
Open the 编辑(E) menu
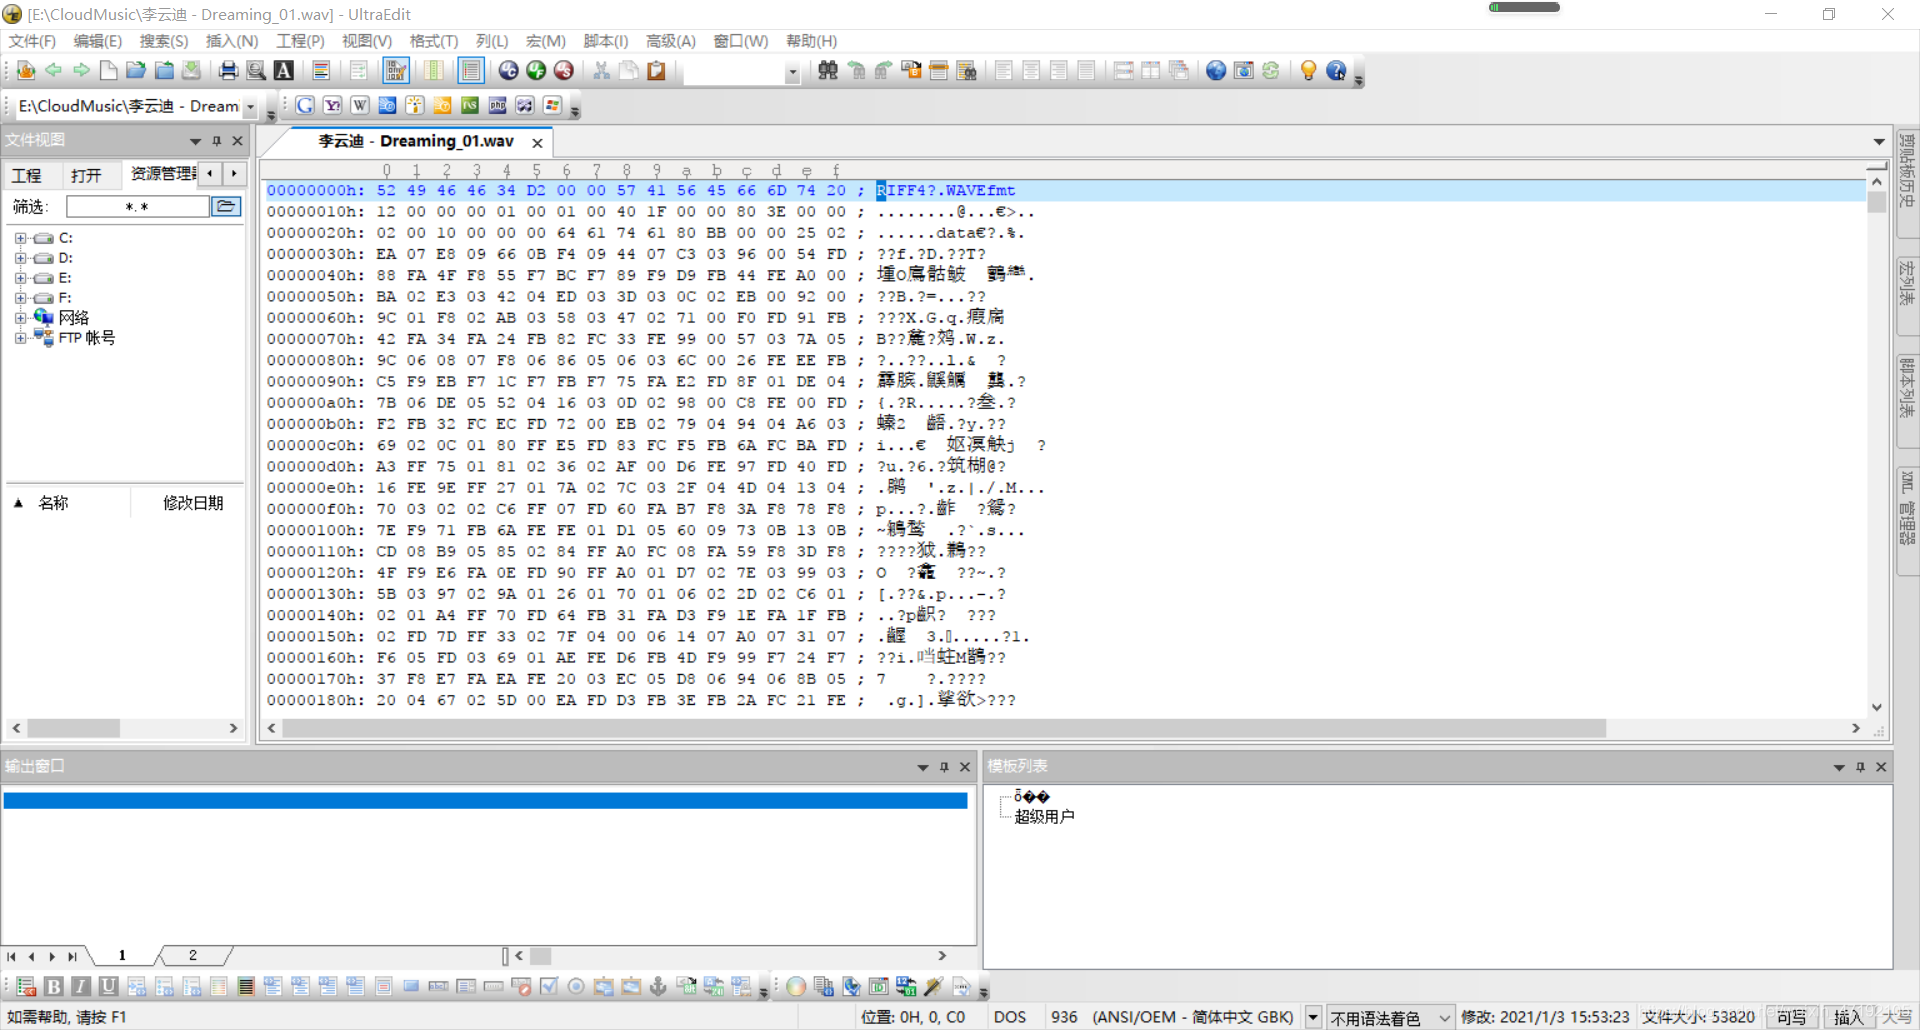pos(98,41)
